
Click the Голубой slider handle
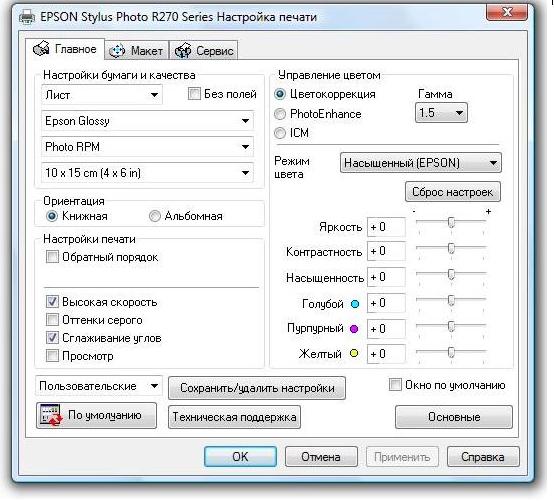(451, 300)
